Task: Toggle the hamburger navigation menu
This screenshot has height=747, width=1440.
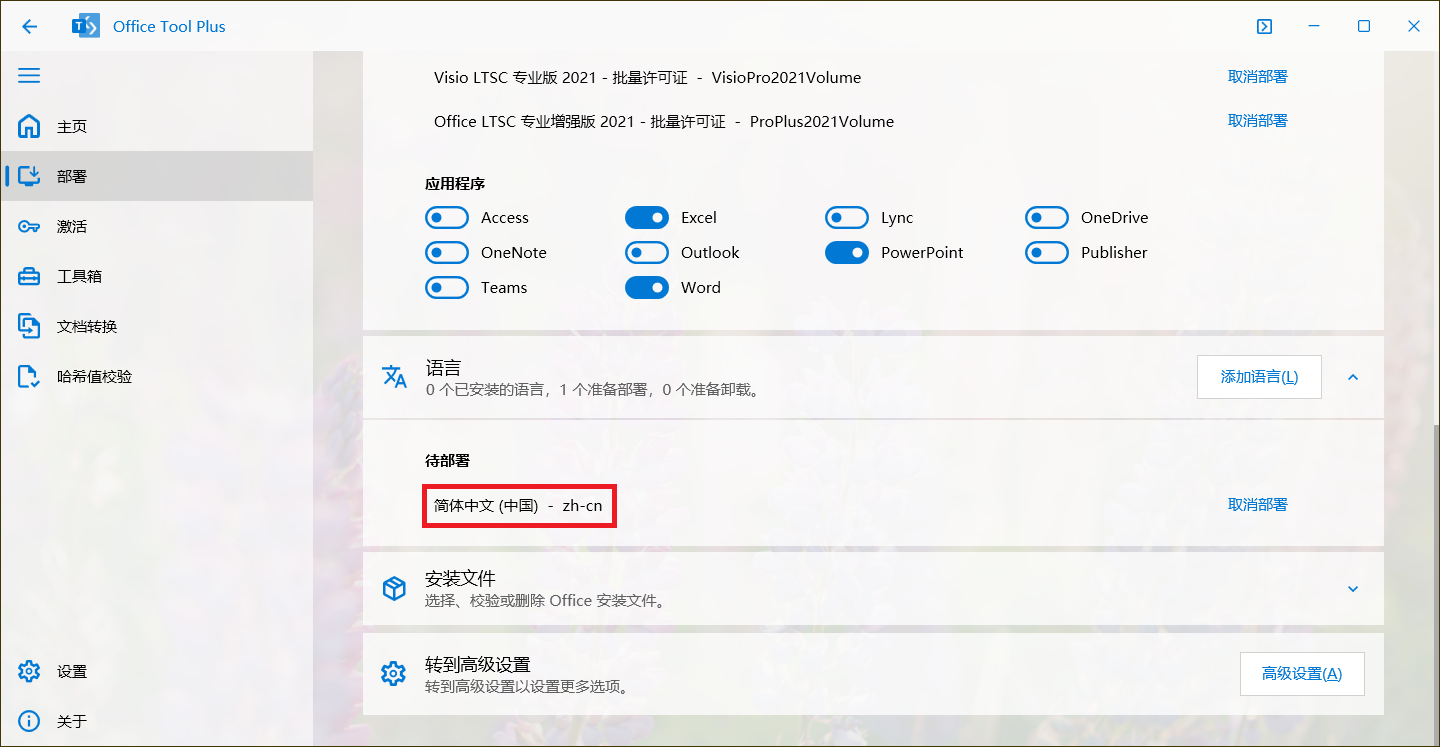Action: (x=29, y=76)
